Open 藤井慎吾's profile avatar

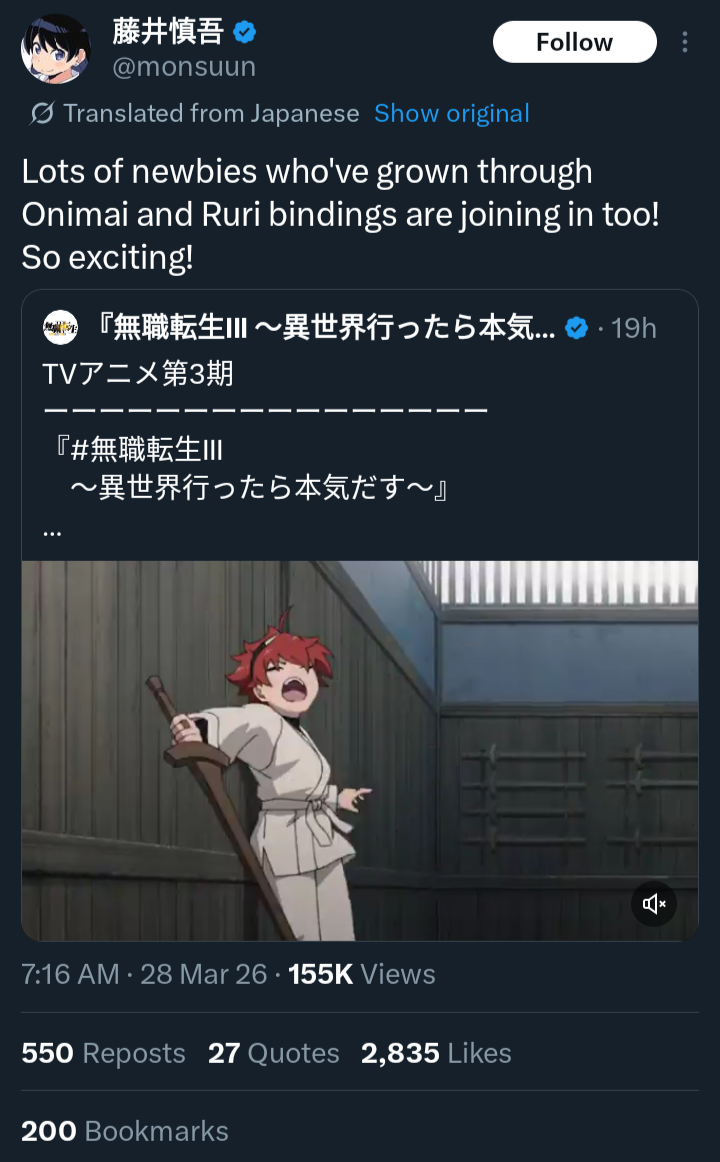tap(56, 49)
